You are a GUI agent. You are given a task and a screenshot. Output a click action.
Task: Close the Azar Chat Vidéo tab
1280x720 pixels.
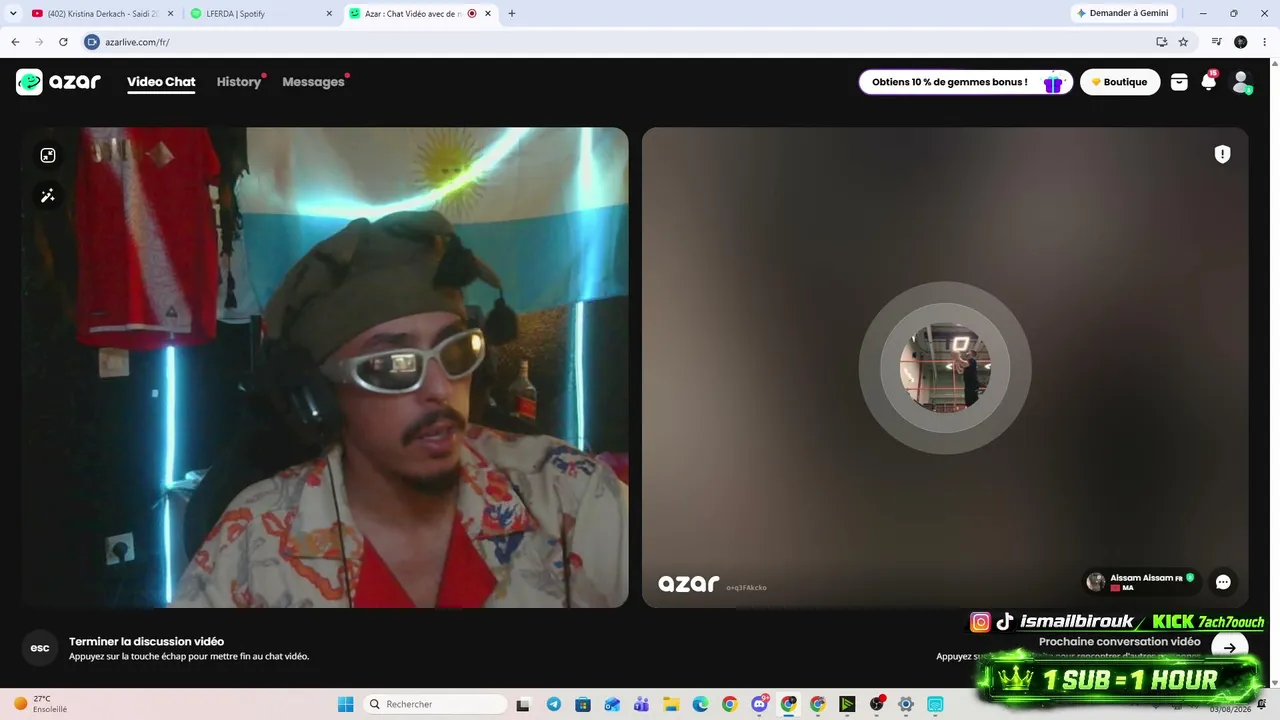point(488,13)
